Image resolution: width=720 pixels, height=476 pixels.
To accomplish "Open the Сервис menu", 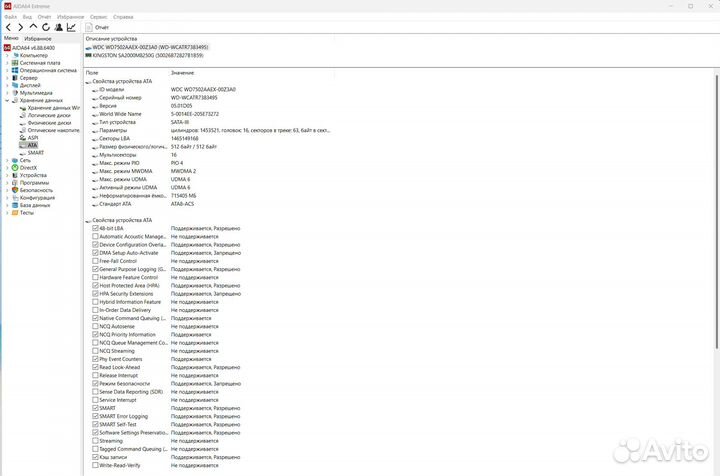I will point(99,17).
